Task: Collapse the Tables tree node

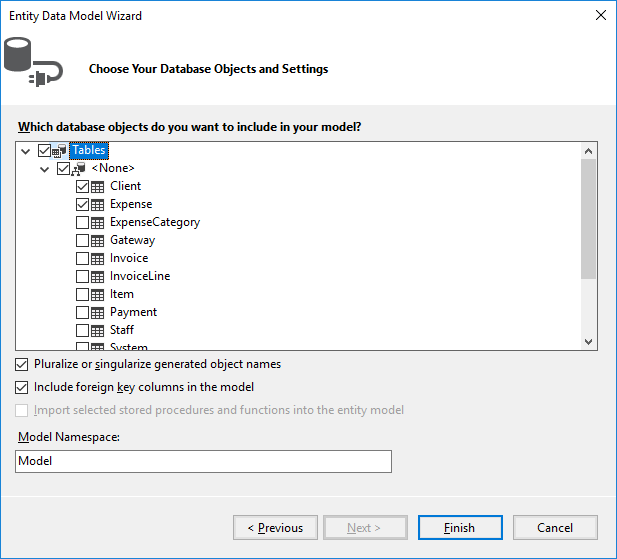Action: [x=26, y=151]
